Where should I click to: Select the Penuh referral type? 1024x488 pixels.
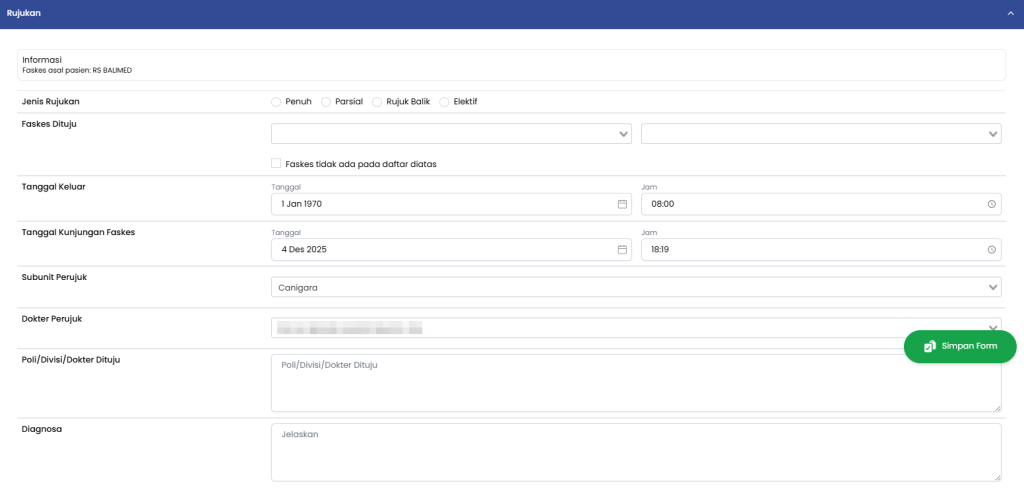tap(276, 102)
